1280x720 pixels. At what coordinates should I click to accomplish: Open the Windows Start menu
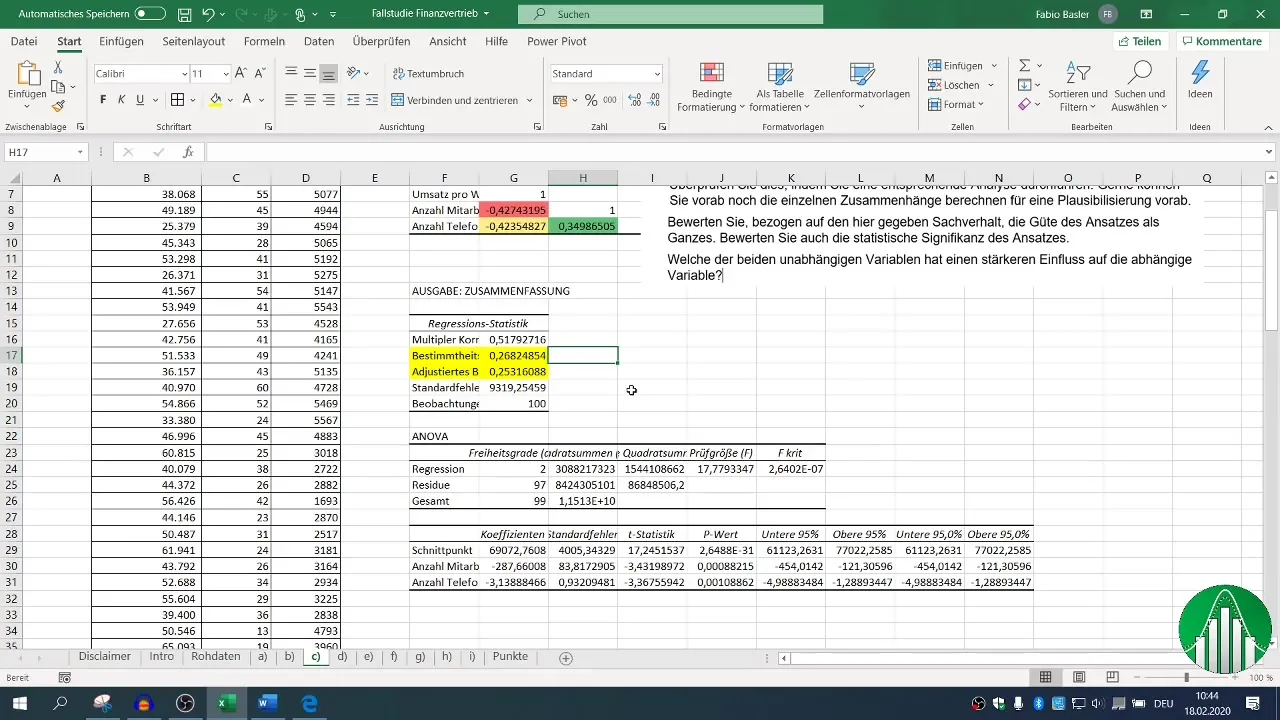coord(18,703)
